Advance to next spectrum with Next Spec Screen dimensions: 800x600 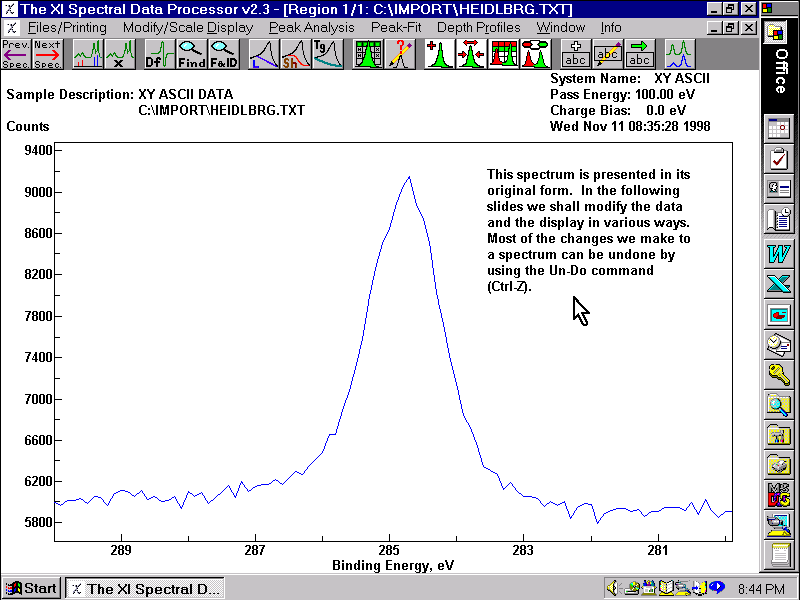point(47,53)
